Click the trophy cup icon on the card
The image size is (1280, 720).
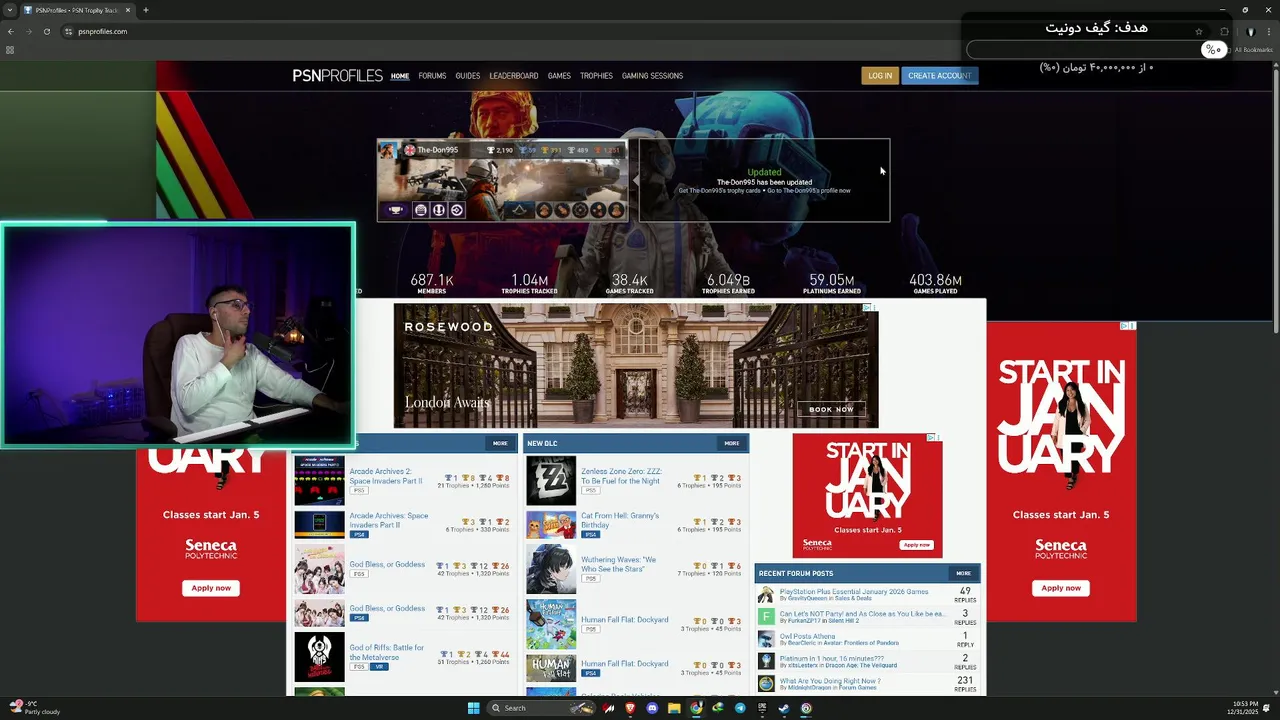click(396, 210)
